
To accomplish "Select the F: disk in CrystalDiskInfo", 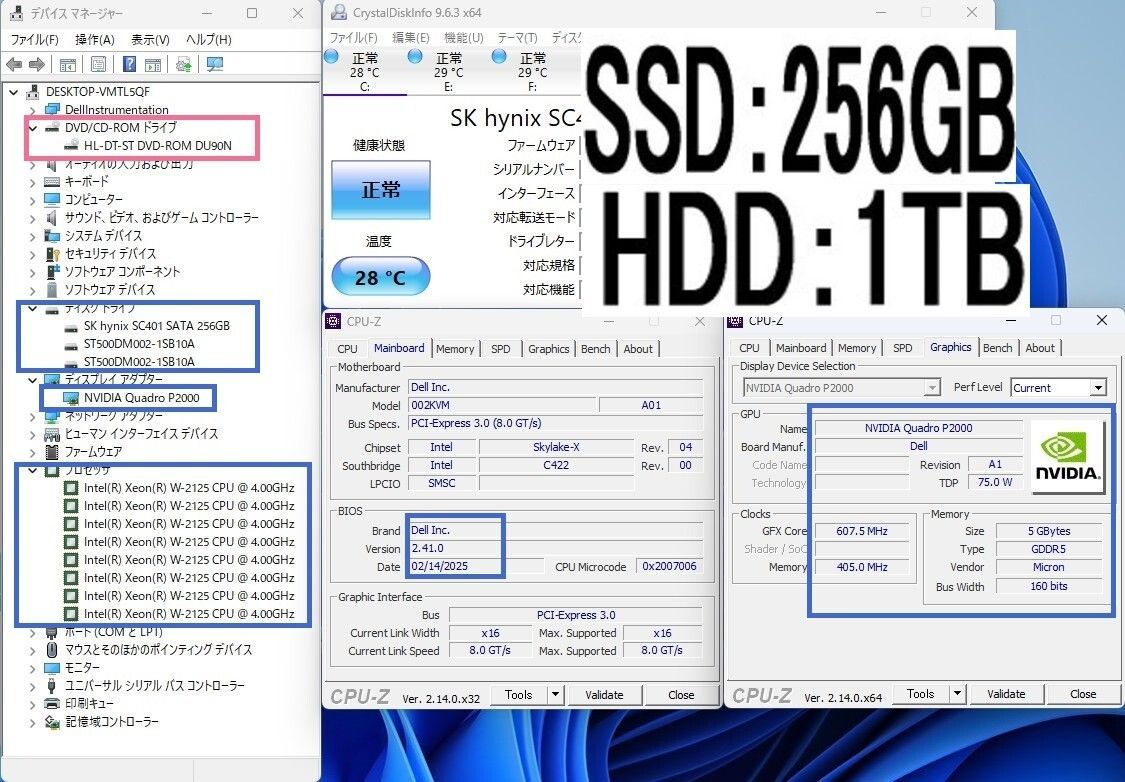I will 532,72.
